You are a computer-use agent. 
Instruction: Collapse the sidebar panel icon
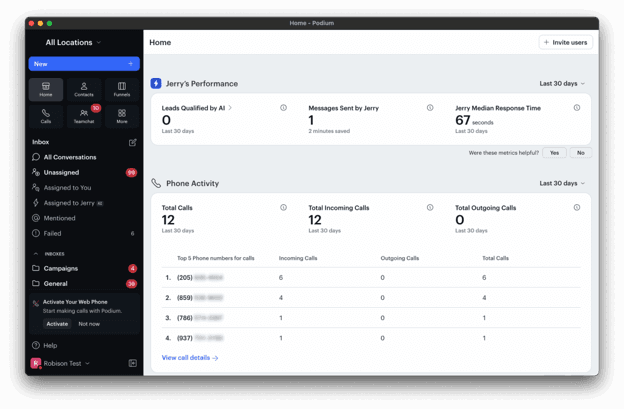tap(133, 363)
